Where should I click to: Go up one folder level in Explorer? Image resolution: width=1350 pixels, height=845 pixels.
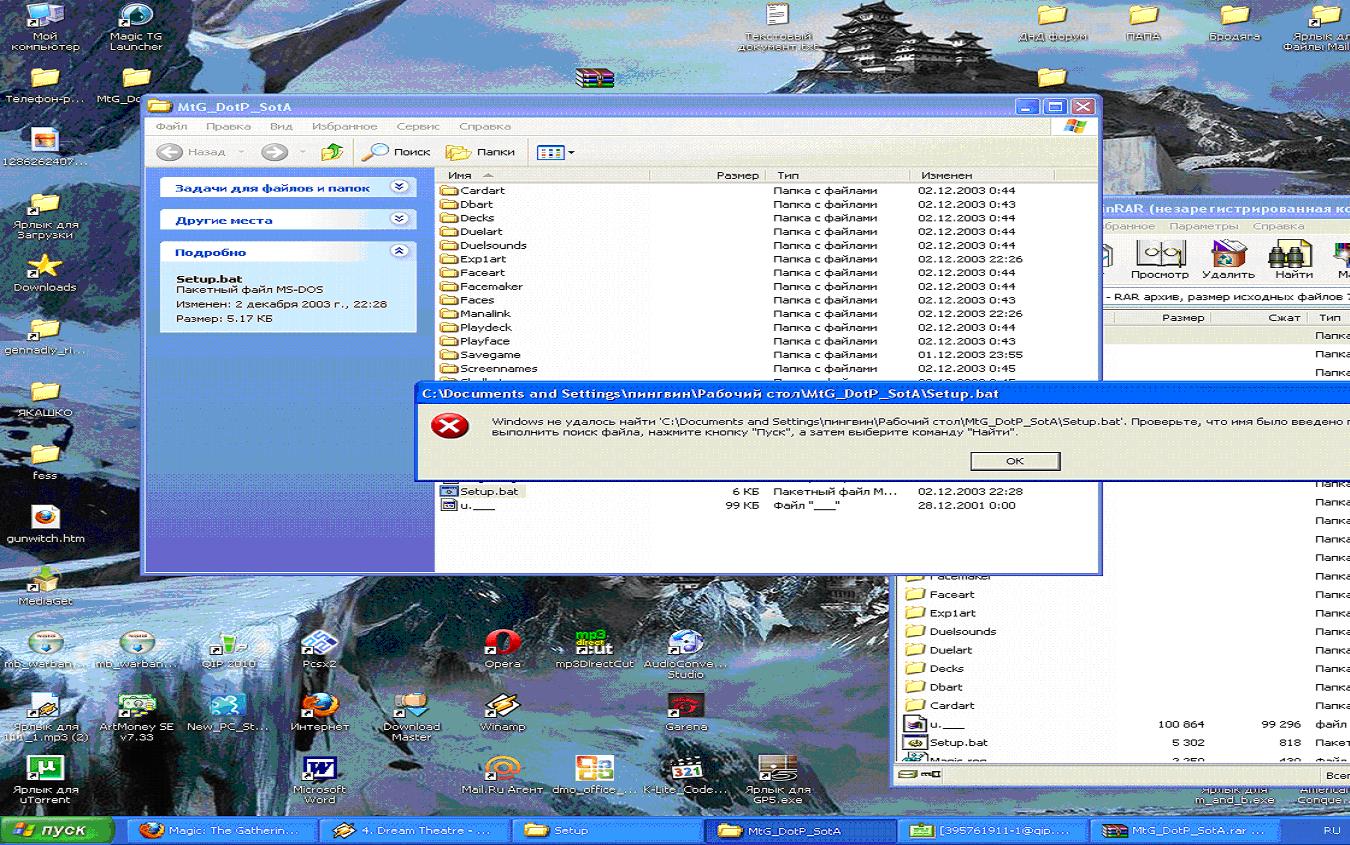coord(332,152)
